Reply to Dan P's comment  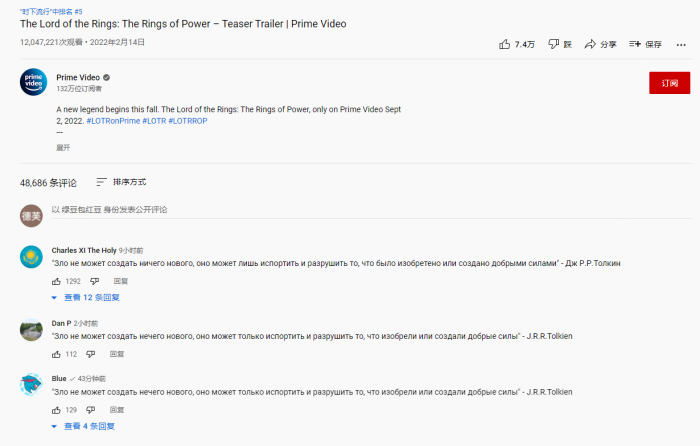coord(117,354)
